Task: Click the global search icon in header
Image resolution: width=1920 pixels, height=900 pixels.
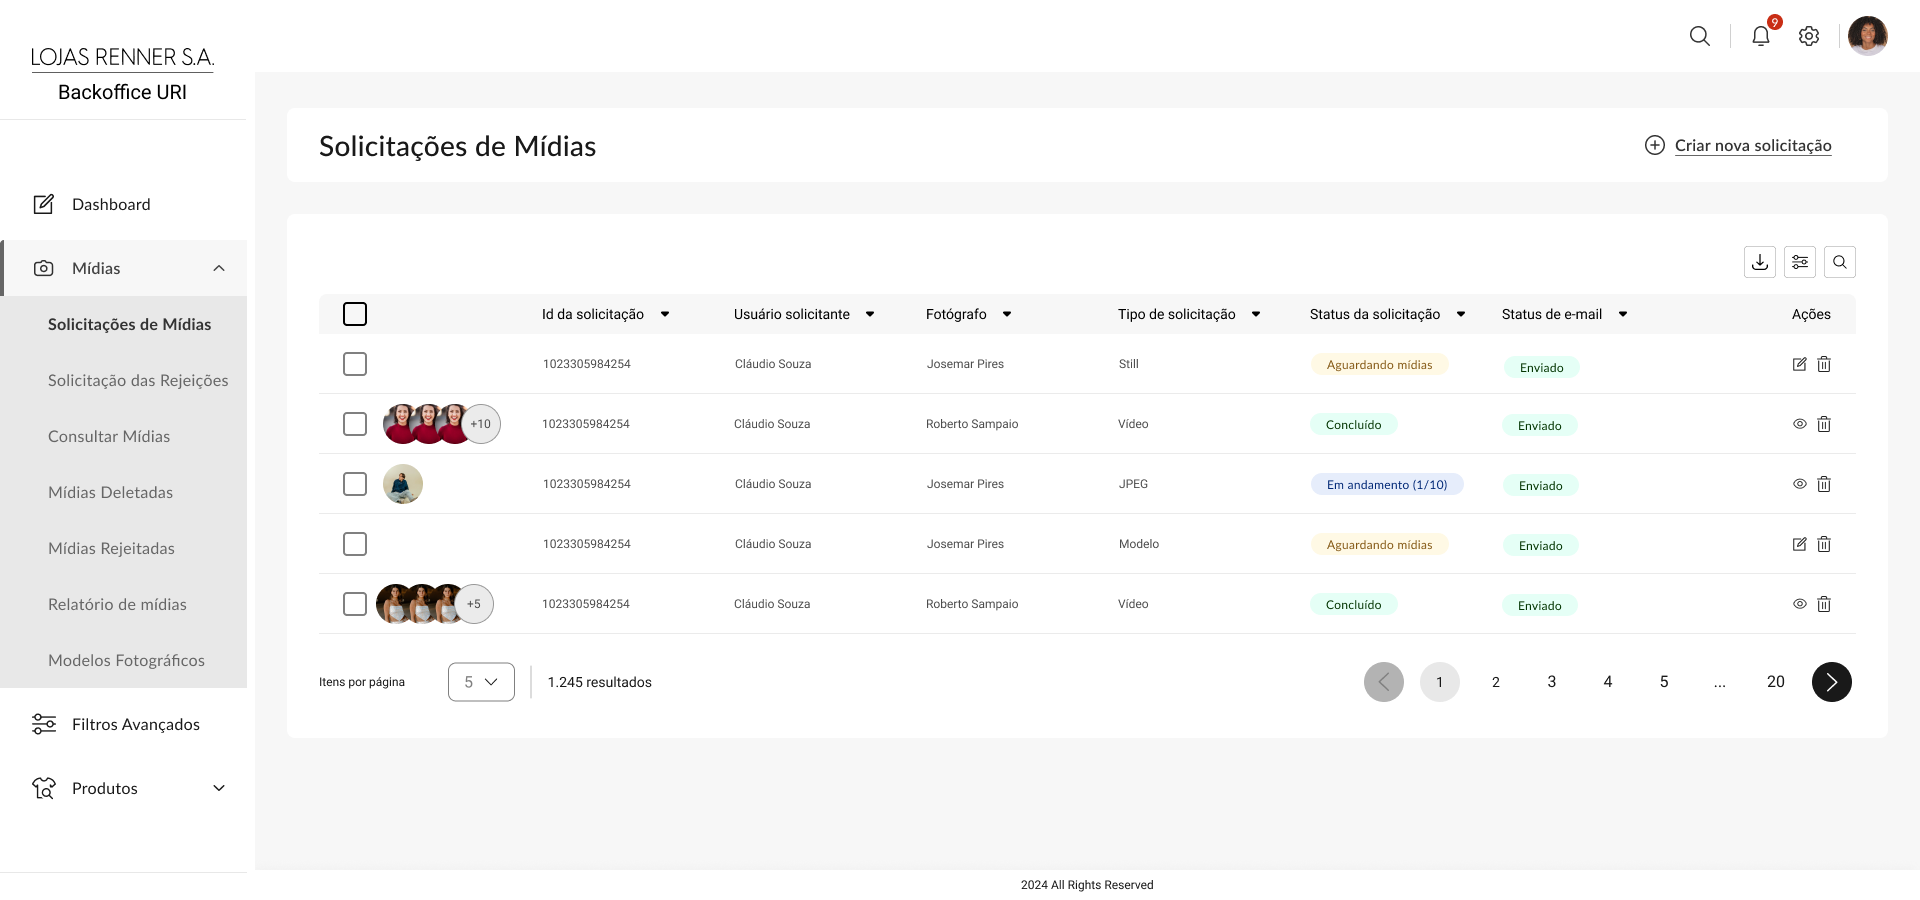Action: pyautogui.click(x=1700, y=36)
